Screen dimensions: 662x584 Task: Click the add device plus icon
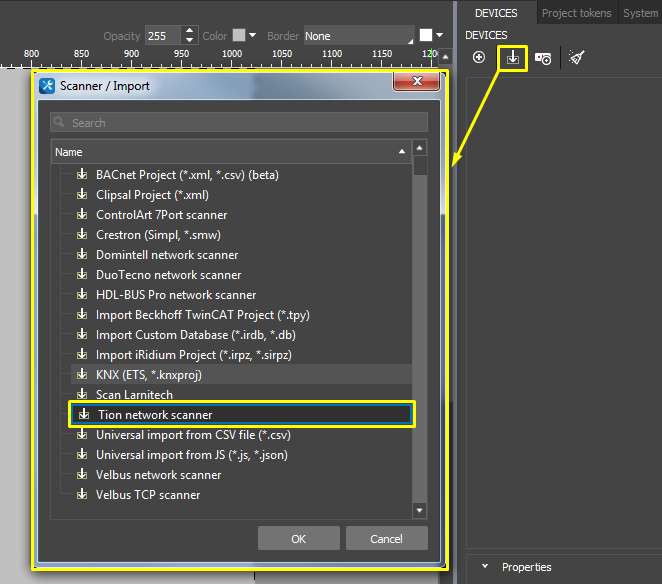point(479,58)
